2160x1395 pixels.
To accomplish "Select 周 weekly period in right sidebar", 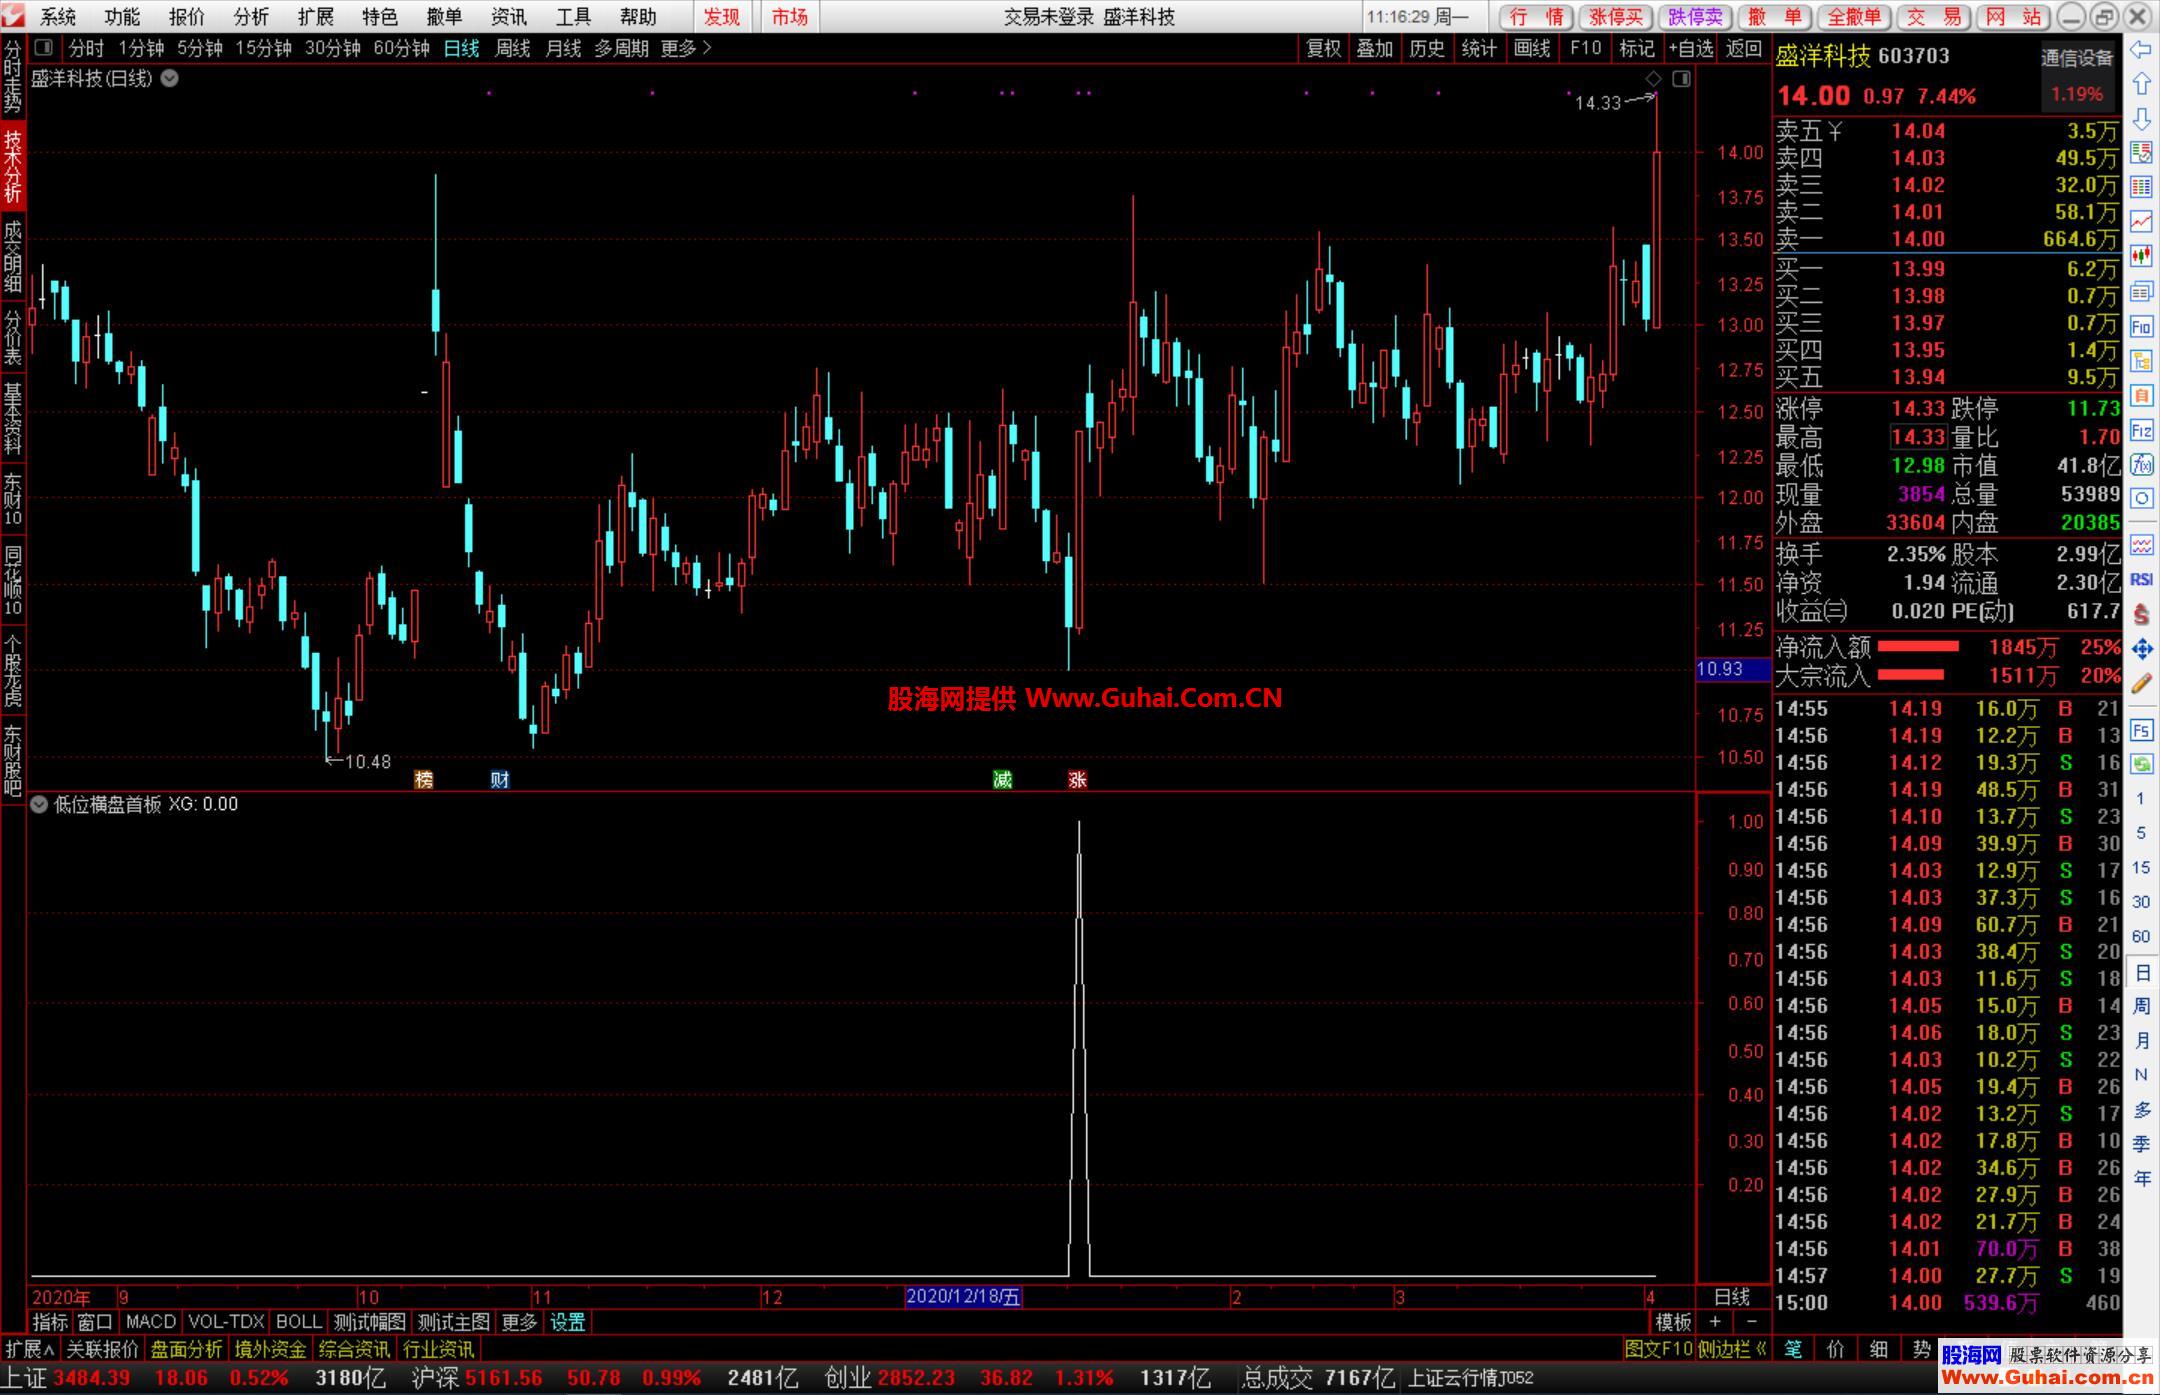I will [x=2141, y=1006].
